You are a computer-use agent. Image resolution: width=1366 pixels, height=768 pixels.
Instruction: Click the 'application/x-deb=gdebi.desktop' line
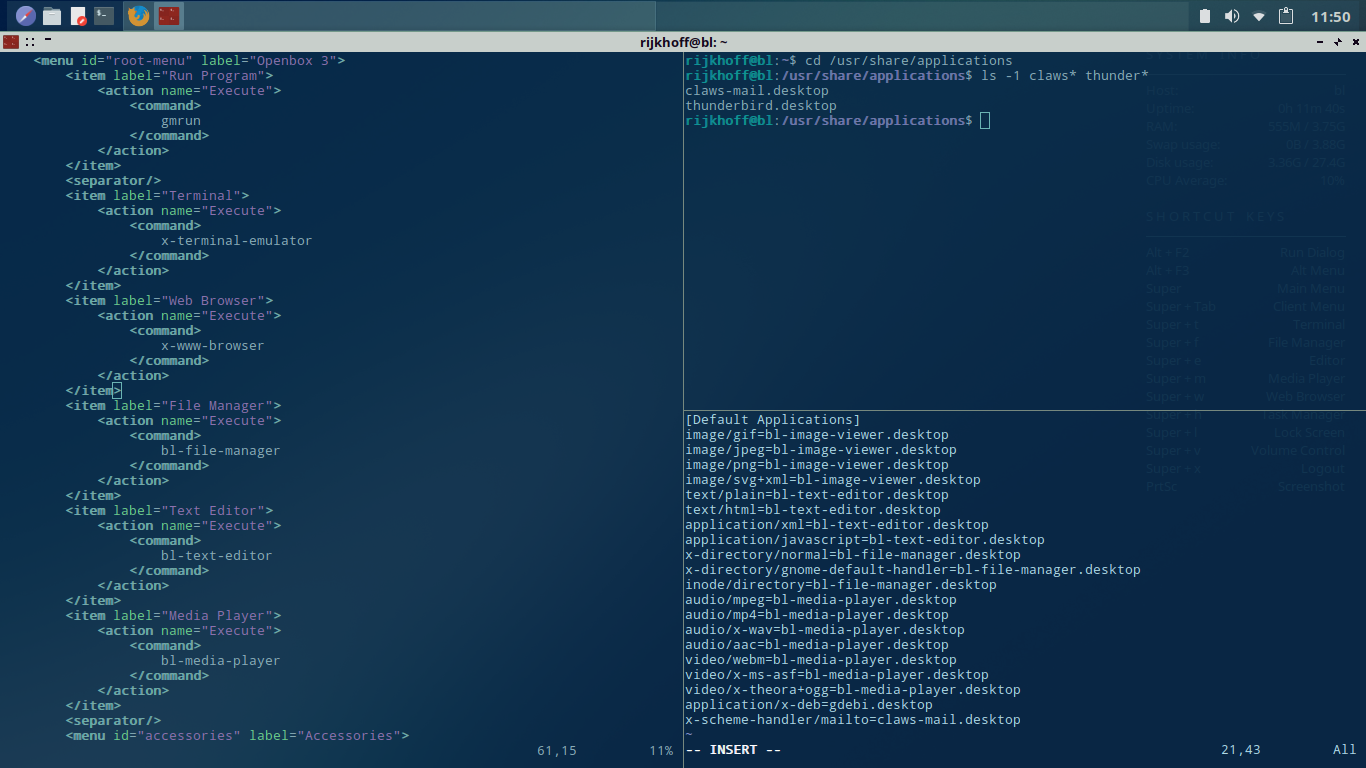pyautogui.click(x=809, y=704)
